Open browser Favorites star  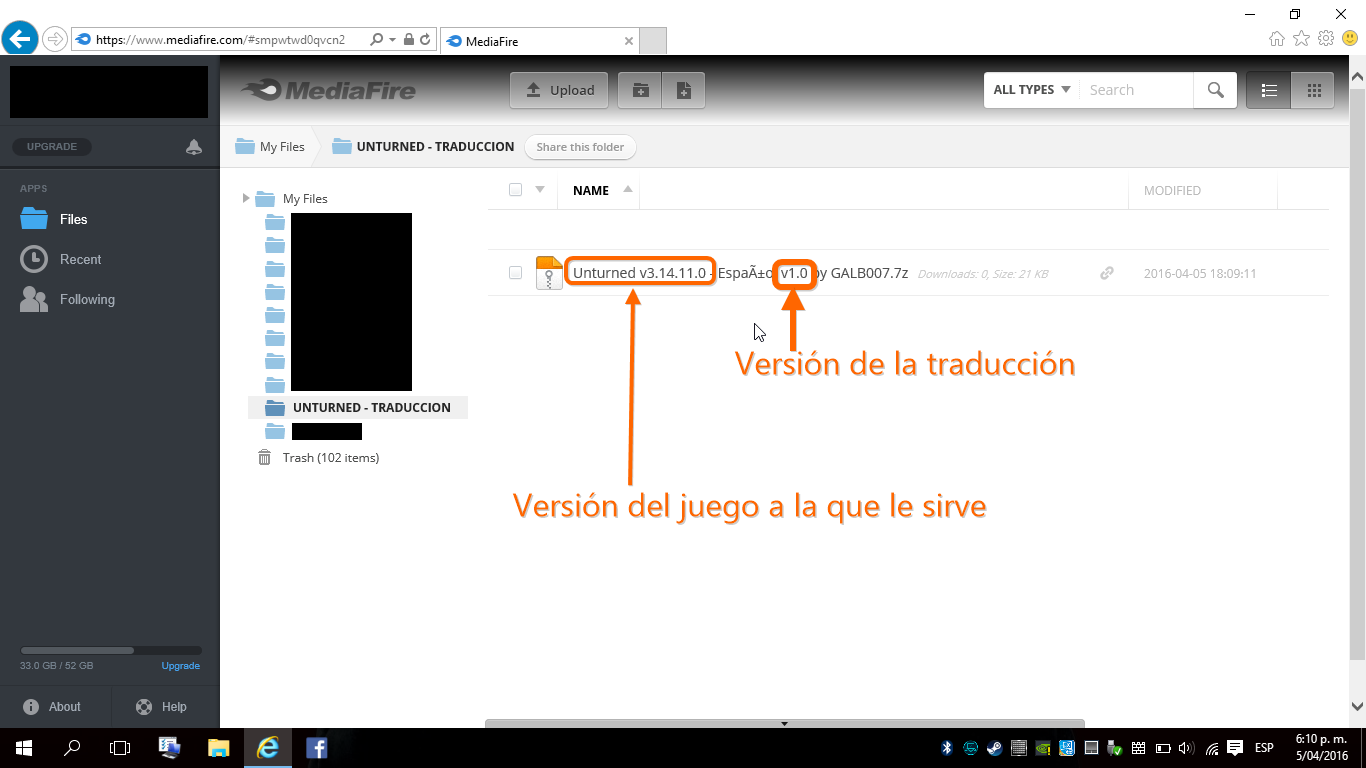click(x=1301, y=39)
